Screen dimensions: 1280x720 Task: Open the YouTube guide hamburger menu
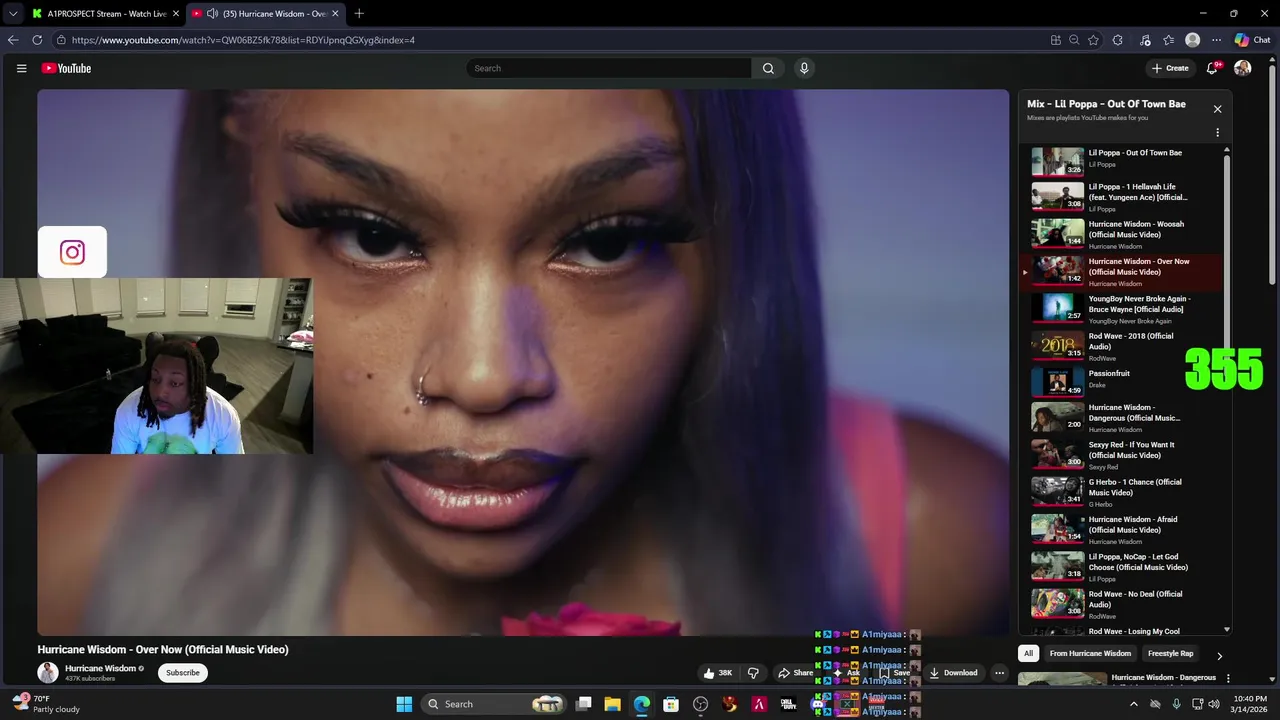tap(21, 68)
